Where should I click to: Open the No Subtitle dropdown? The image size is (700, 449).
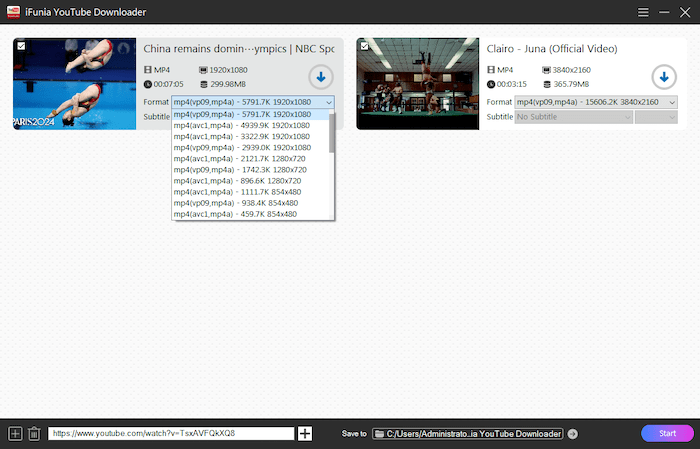573,117
